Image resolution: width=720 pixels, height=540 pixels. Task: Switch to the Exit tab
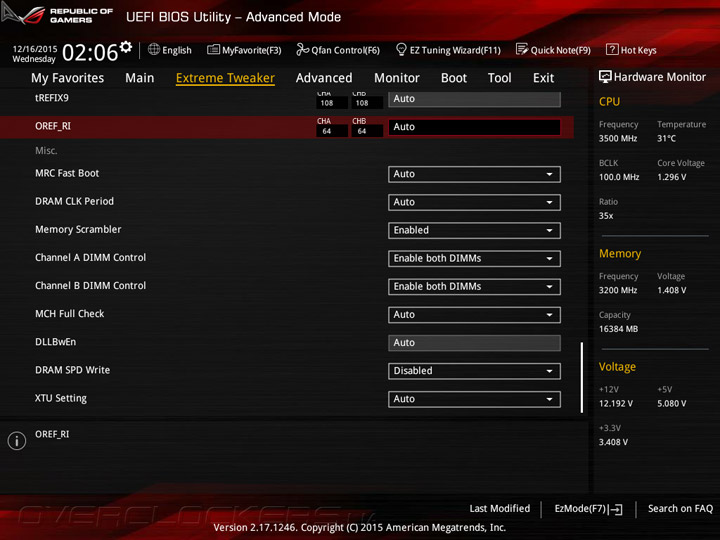(543, 78)
